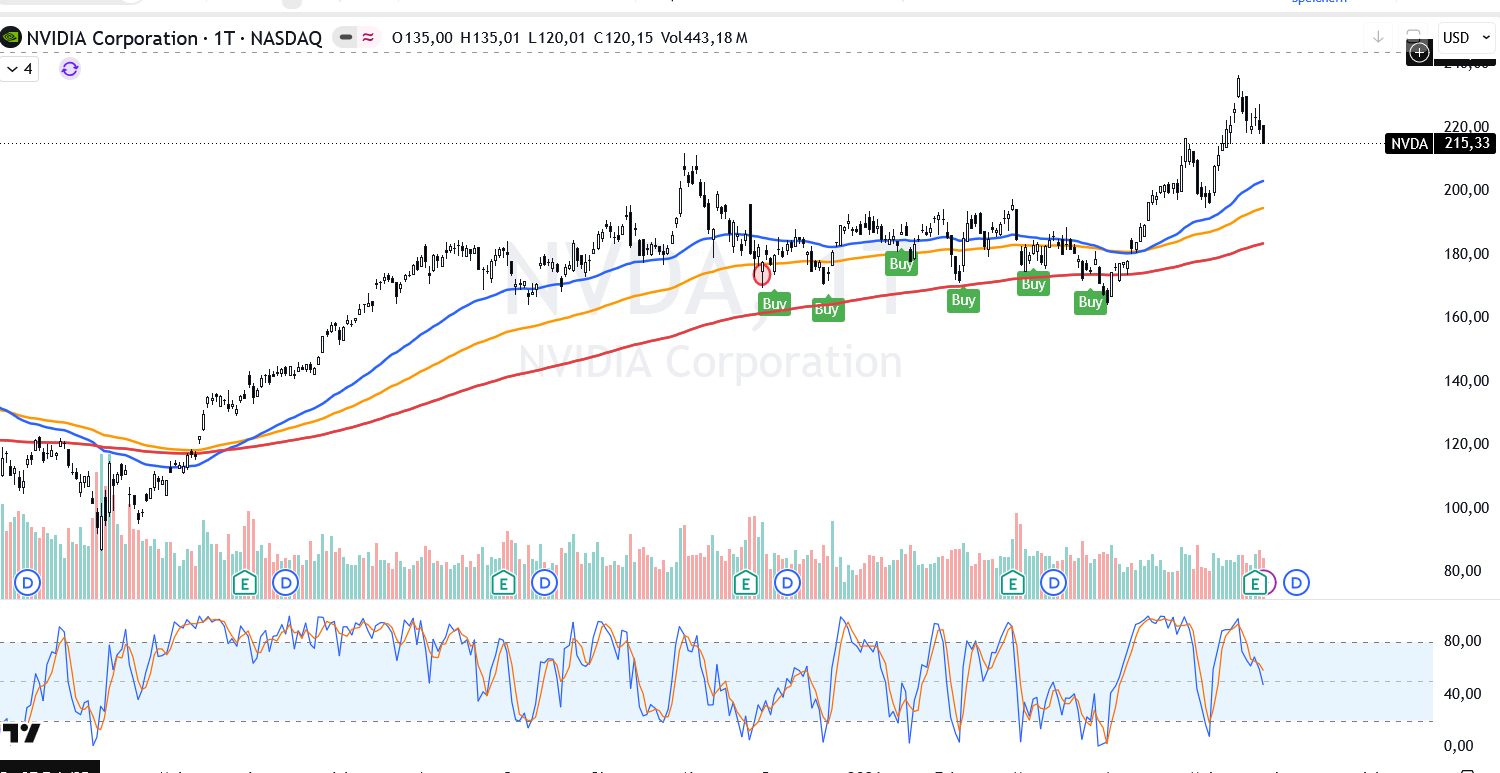Select the close value C120,15
This screenshot has height=773, width=1500.
tap(624, 38)
